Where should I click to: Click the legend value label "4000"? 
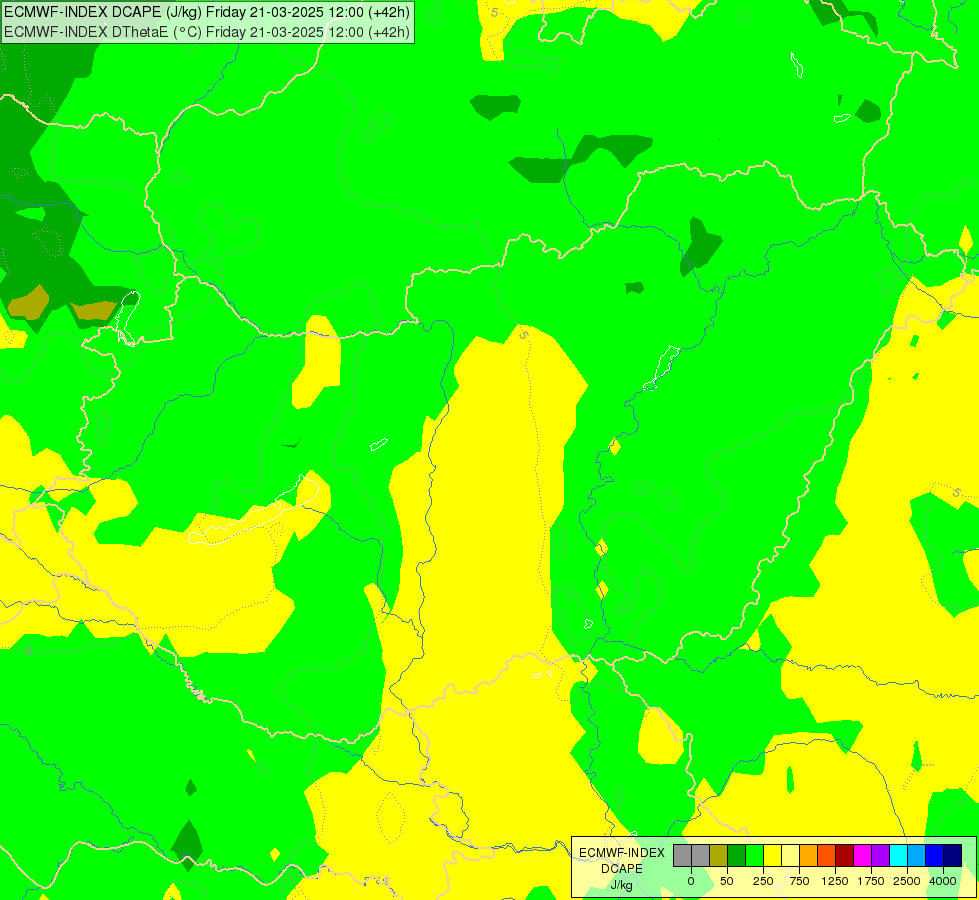[x=943, y=881]
